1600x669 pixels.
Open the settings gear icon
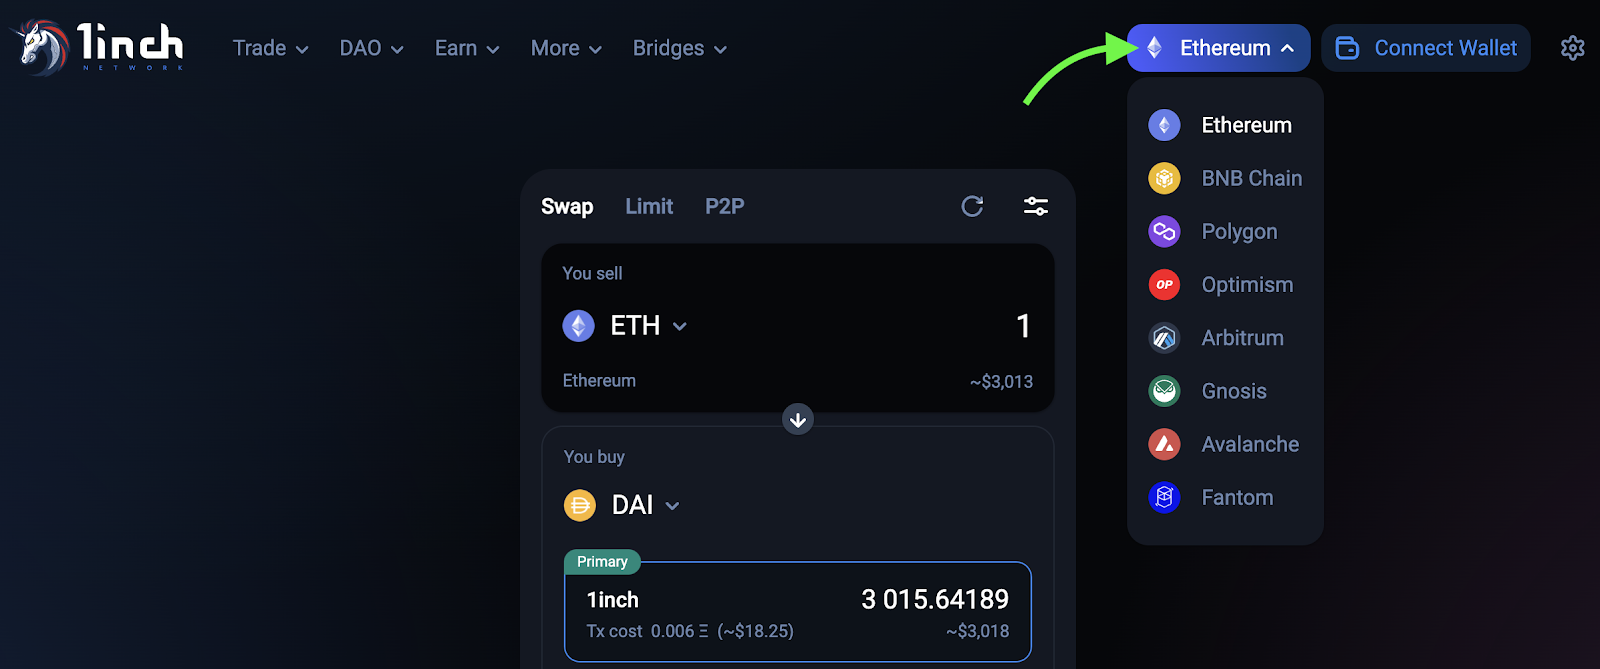tap(1572, 48)
